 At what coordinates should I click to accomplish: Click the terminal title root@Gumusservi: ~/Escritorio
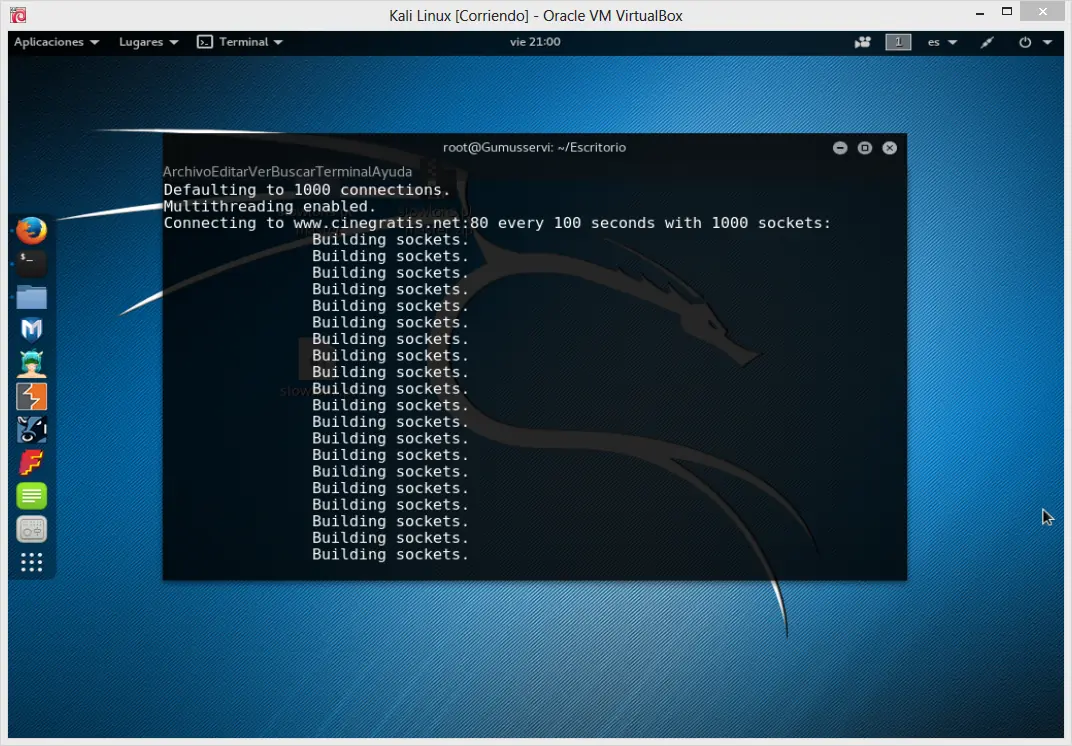pyautogui.click(x=535, y=147)
